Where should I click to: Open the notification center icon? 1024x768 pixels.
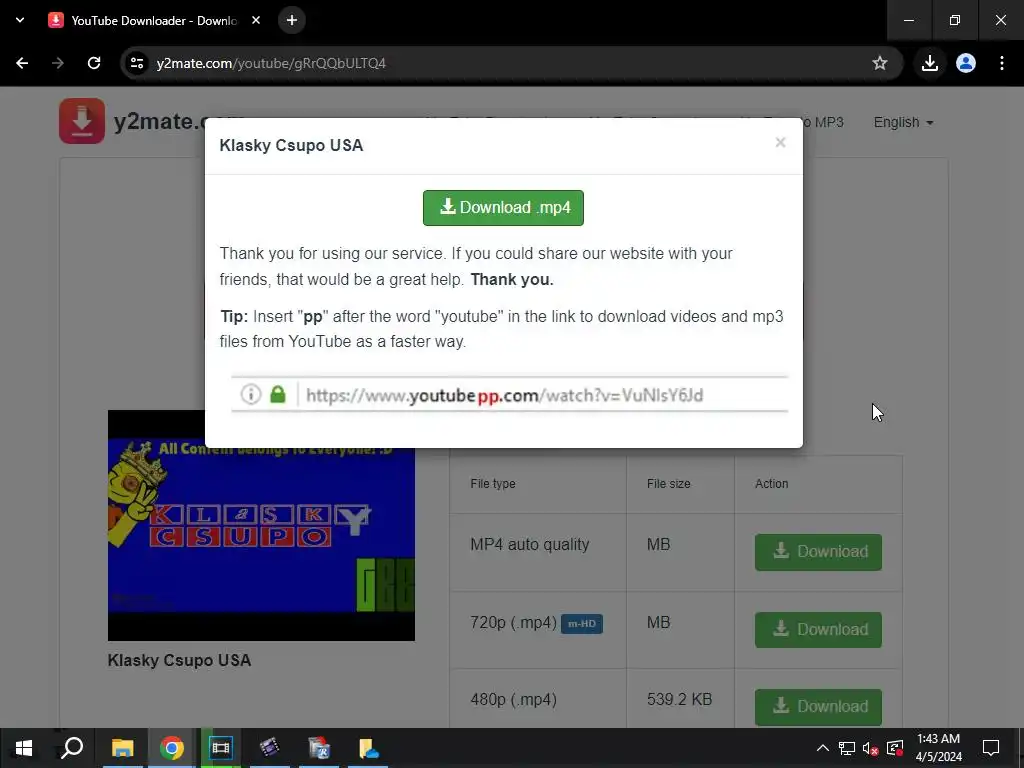click(991, 748)
